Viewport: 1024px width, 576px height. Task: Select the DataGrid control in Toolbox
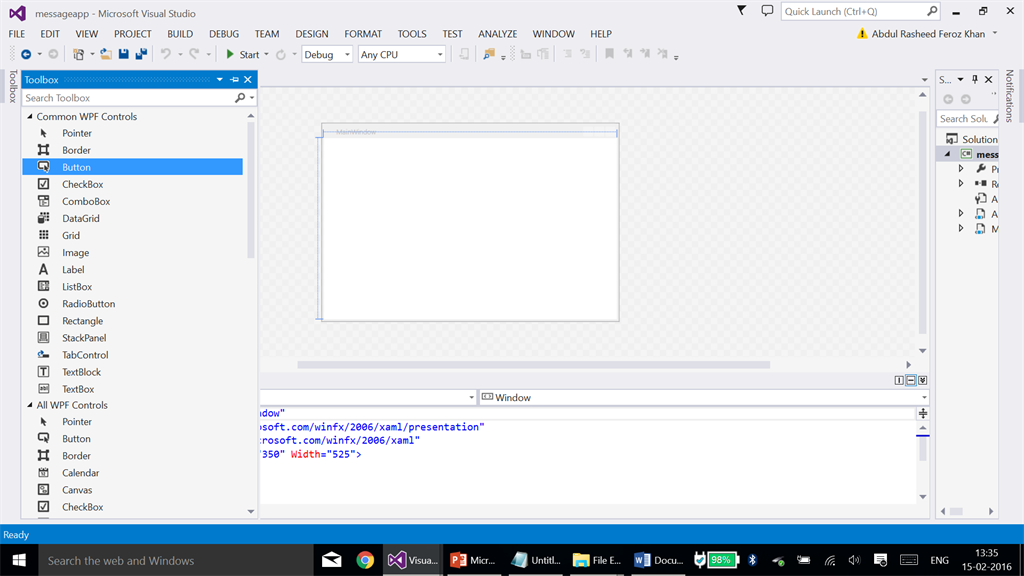(x=80, y=218)
